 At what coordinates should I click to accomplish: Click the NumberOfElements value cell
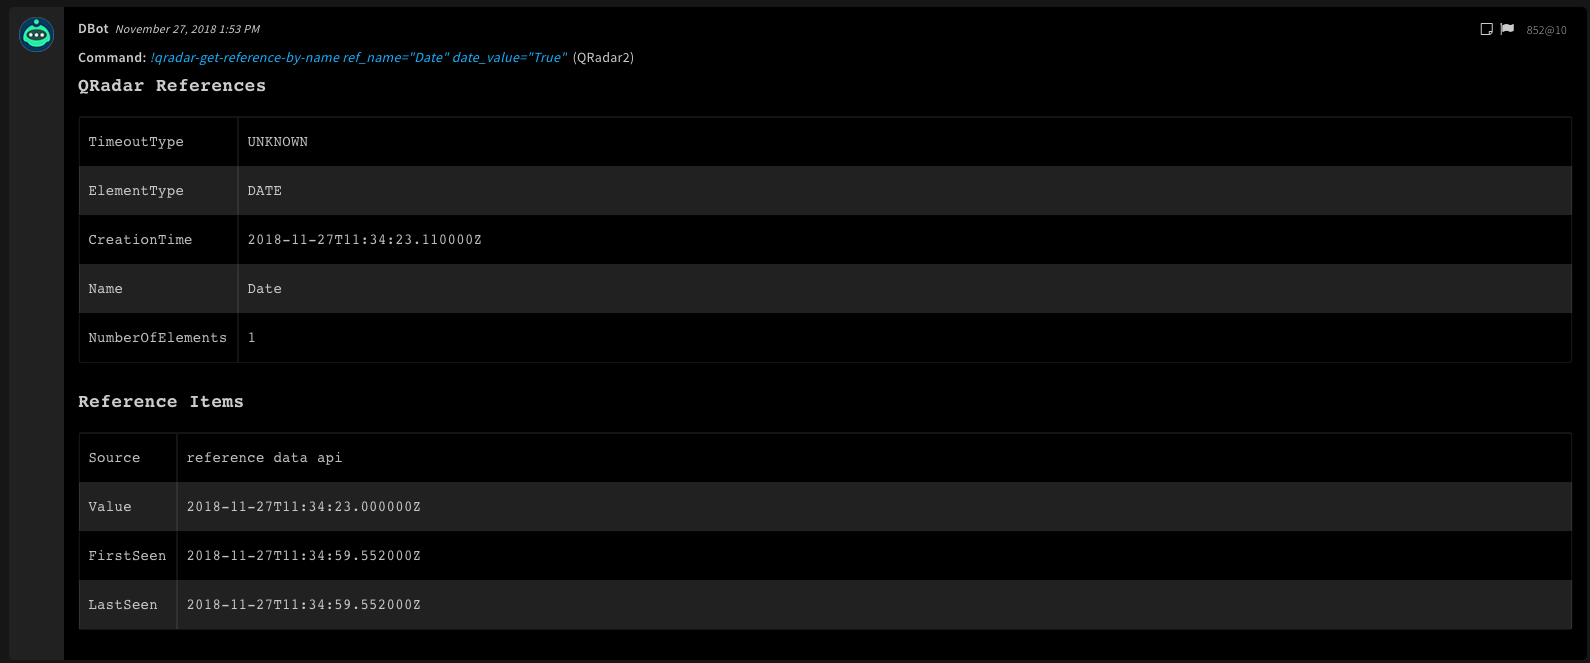click(252, 338)
